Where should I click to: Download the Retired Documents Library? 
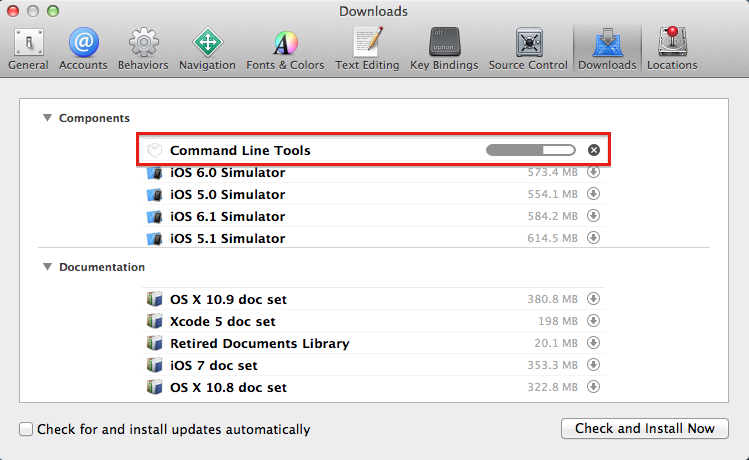593,342
